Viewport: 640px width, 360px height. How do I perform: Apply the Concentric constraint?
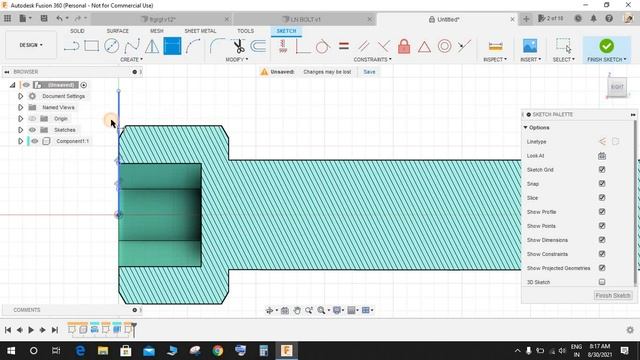point(444,46)
